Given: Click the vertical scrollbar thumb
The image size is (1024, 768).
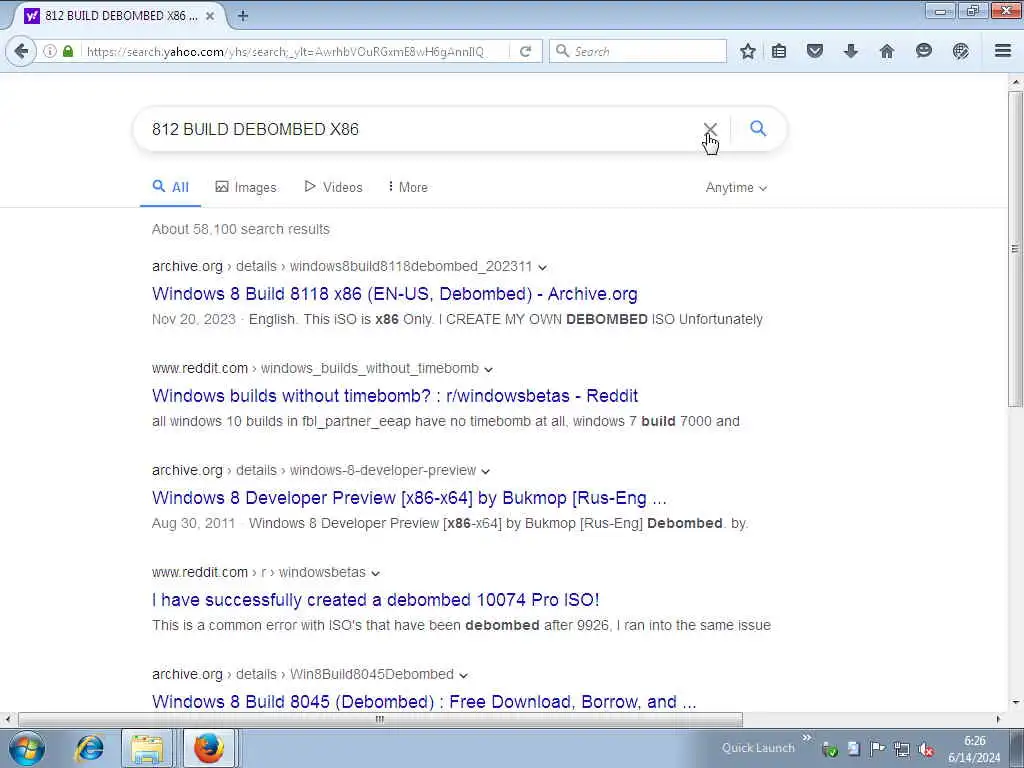Looking at the screenshot, I should click(1015, 248).
